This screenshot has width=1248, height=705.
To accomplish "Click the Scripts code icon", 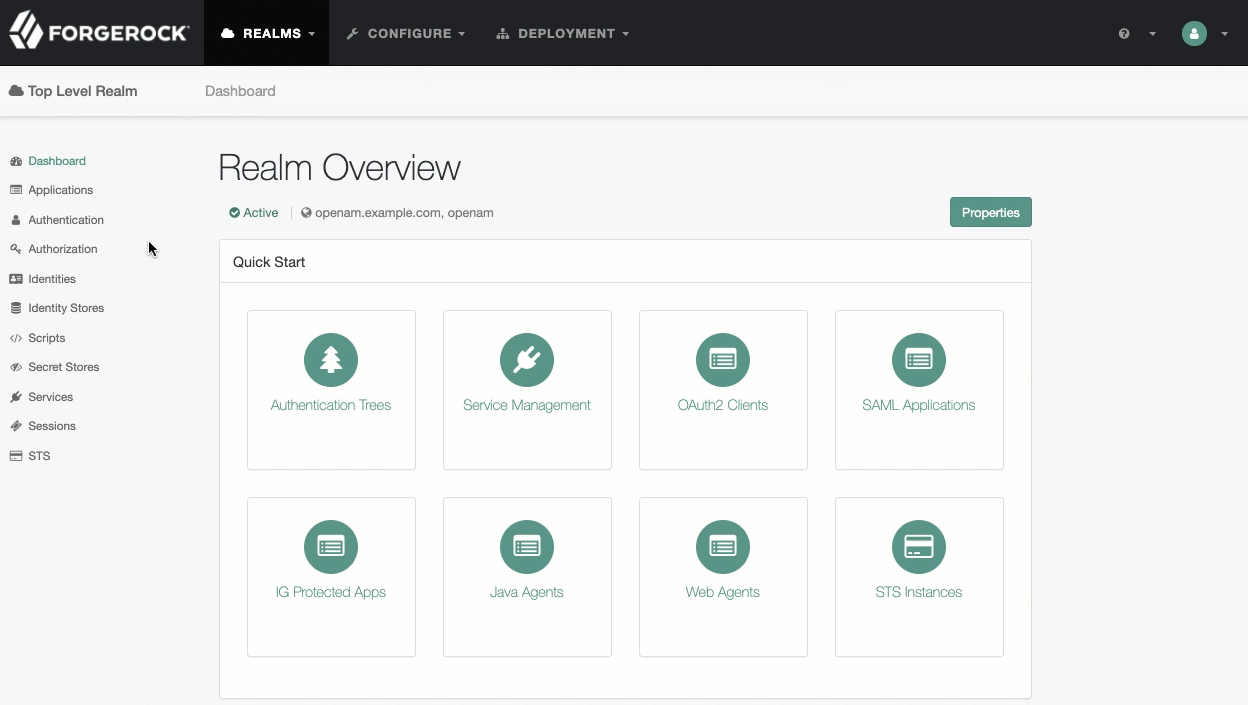I will coord(16,338).
